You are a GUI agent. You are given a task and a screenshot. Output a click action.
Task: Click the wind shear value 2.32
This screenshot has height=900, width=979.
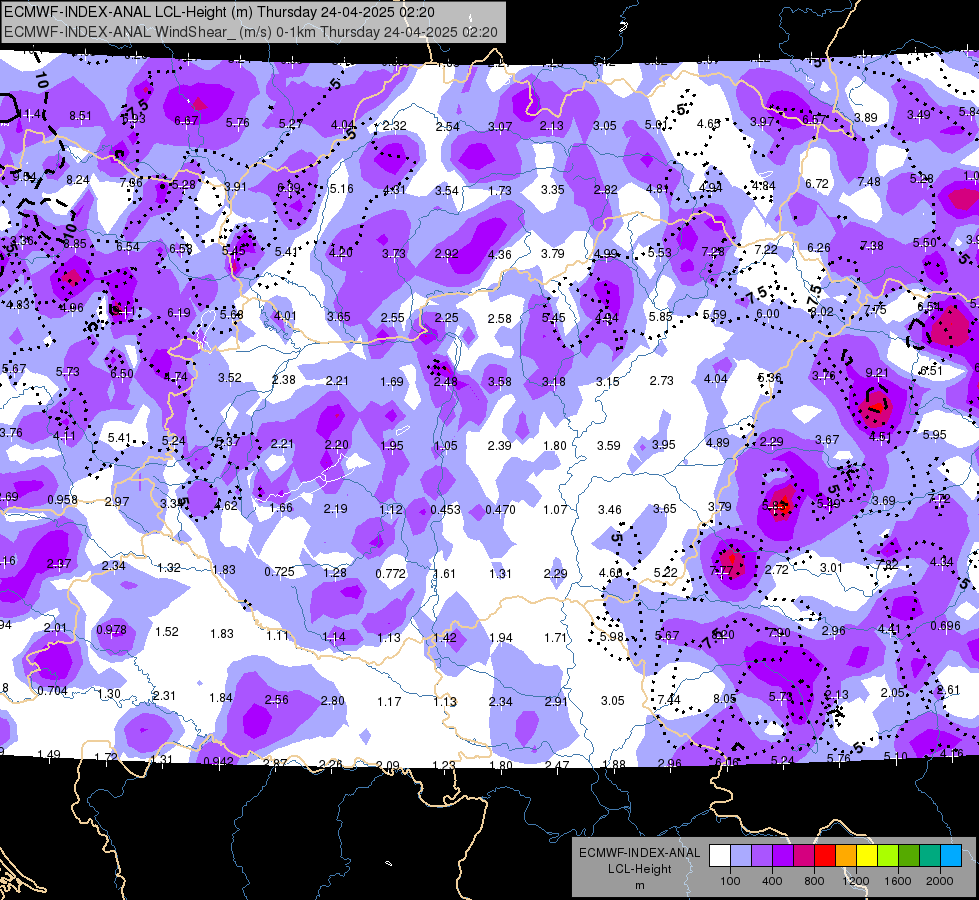(x=395, y=126)
